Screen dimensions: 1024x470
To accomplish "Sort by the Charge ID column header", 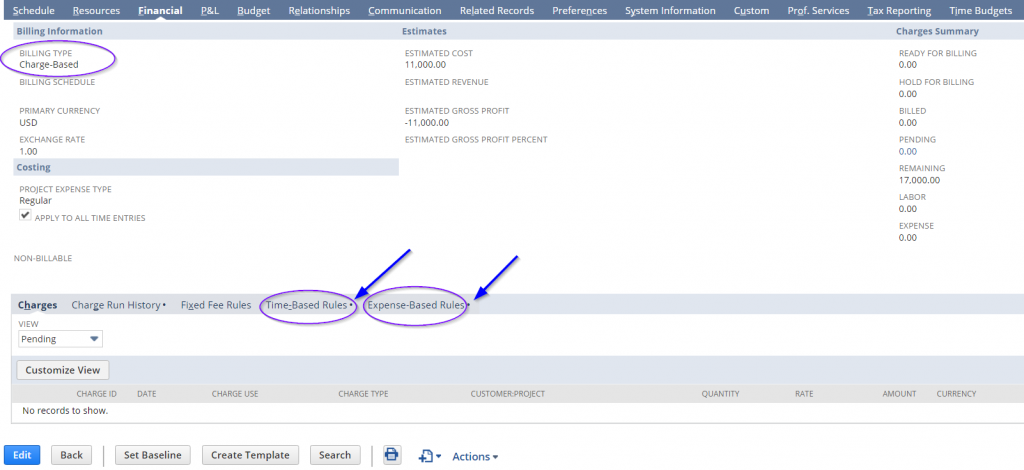I will pyautogui.click(x=97, y=394).
